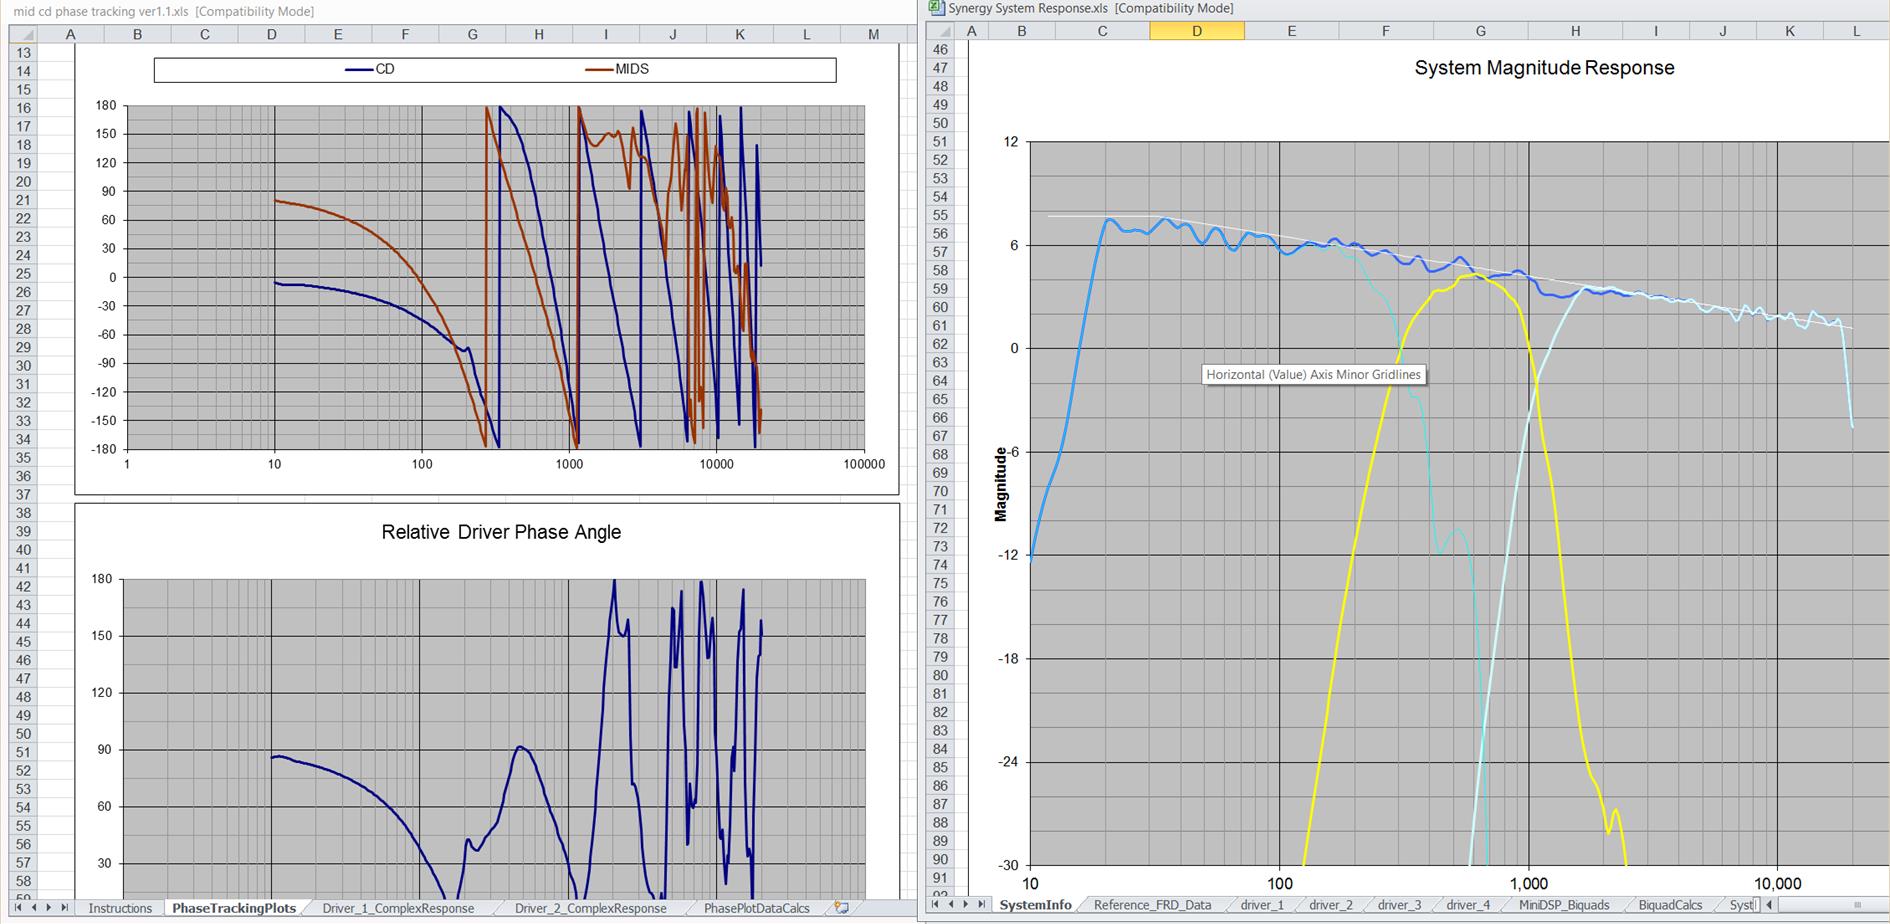The height and width of the screenshot is (924, 1890).
Task: Jump to last sheet in Synergy System Response workbook
Action: coord(981,904)
